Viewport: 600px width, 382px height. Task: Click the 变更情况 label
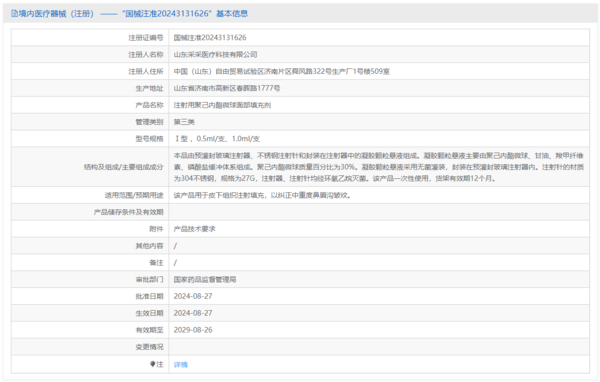(x=149, y=347)
